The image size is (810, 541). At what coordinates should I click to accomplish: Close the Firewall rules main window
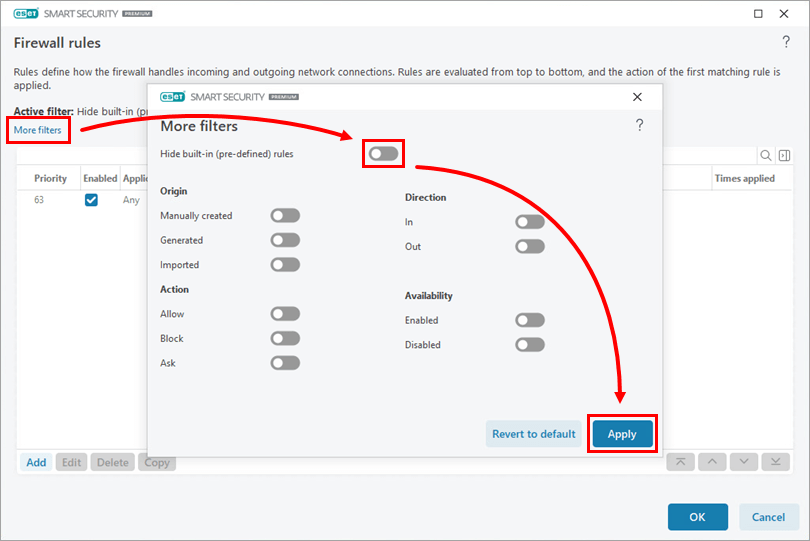[x=784, y=14]
